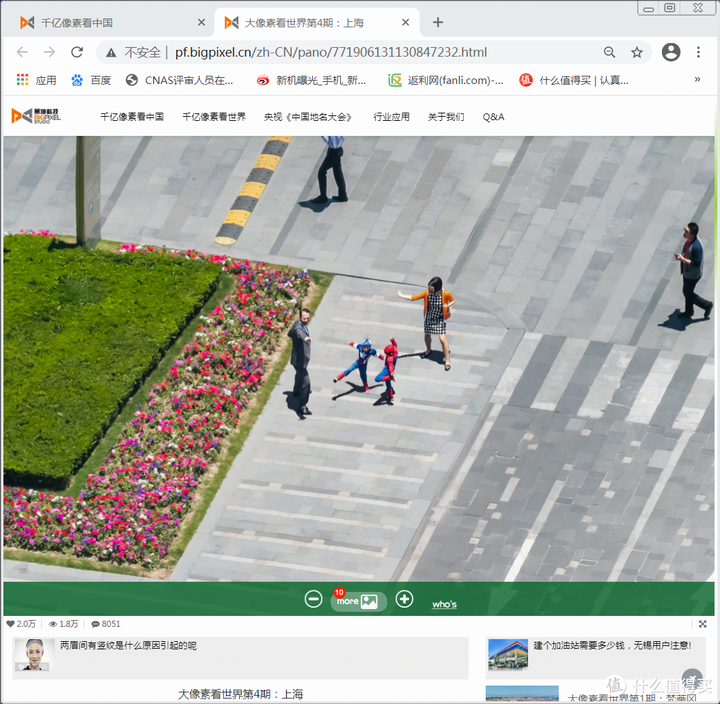Viewport: 720px width, 704px height.
Task: Go forward to next page
Action: [50, 52]
